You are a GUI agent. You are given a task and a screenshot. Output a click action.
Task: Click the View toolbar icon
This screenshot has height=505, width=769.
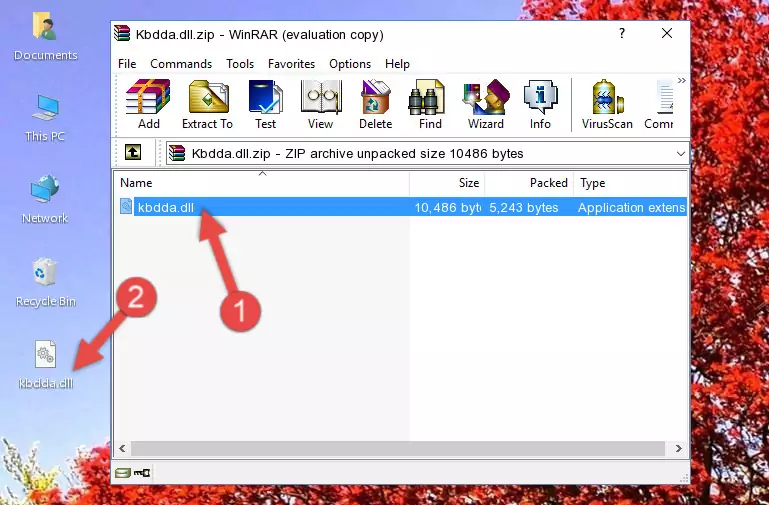[x=321, y=105]
